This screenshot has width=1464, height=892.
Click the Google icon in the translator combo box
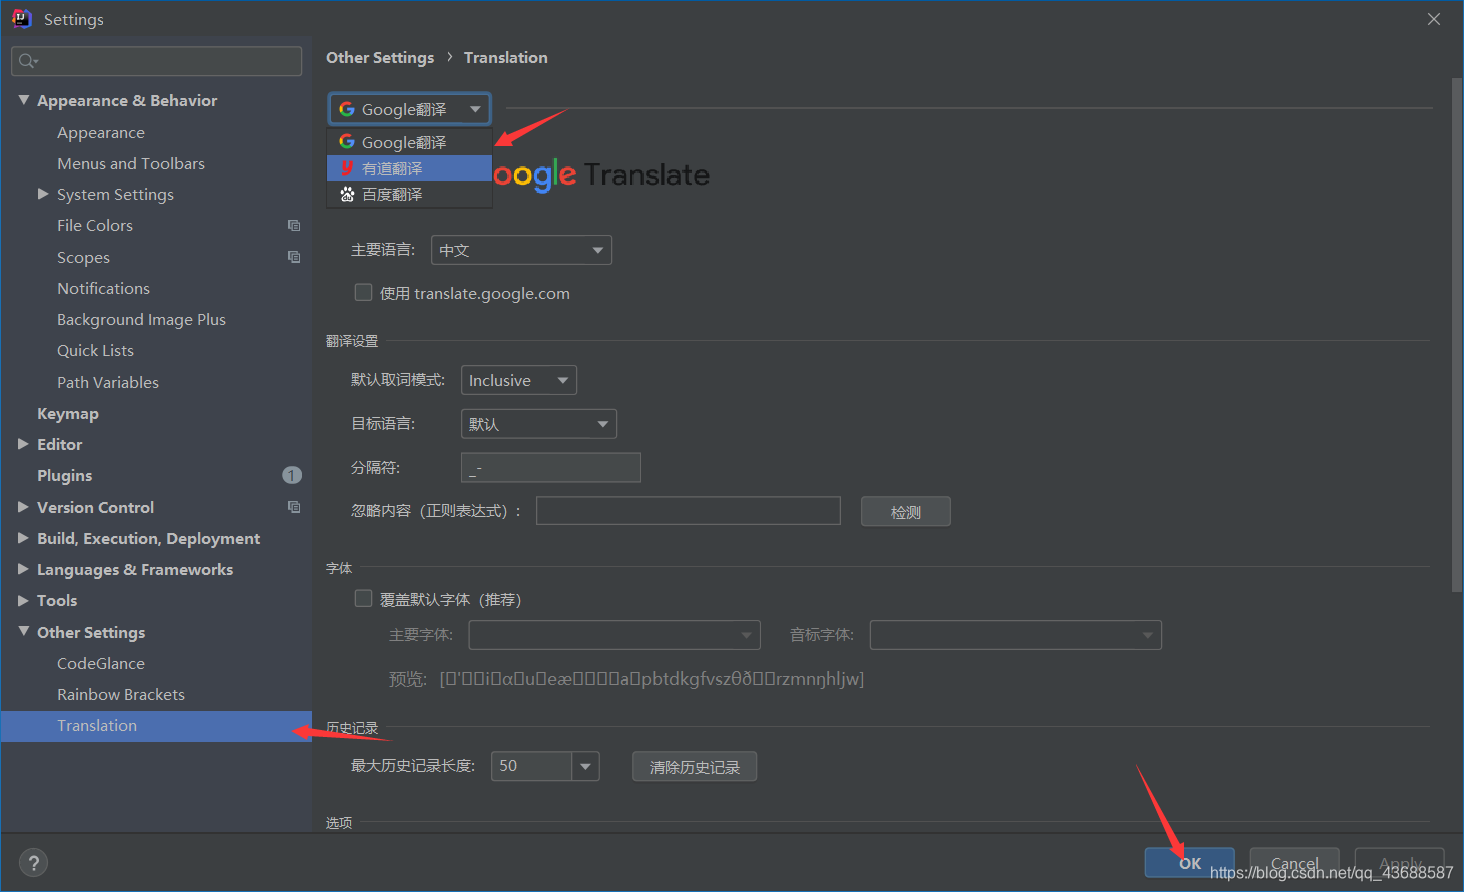(347, 109)
